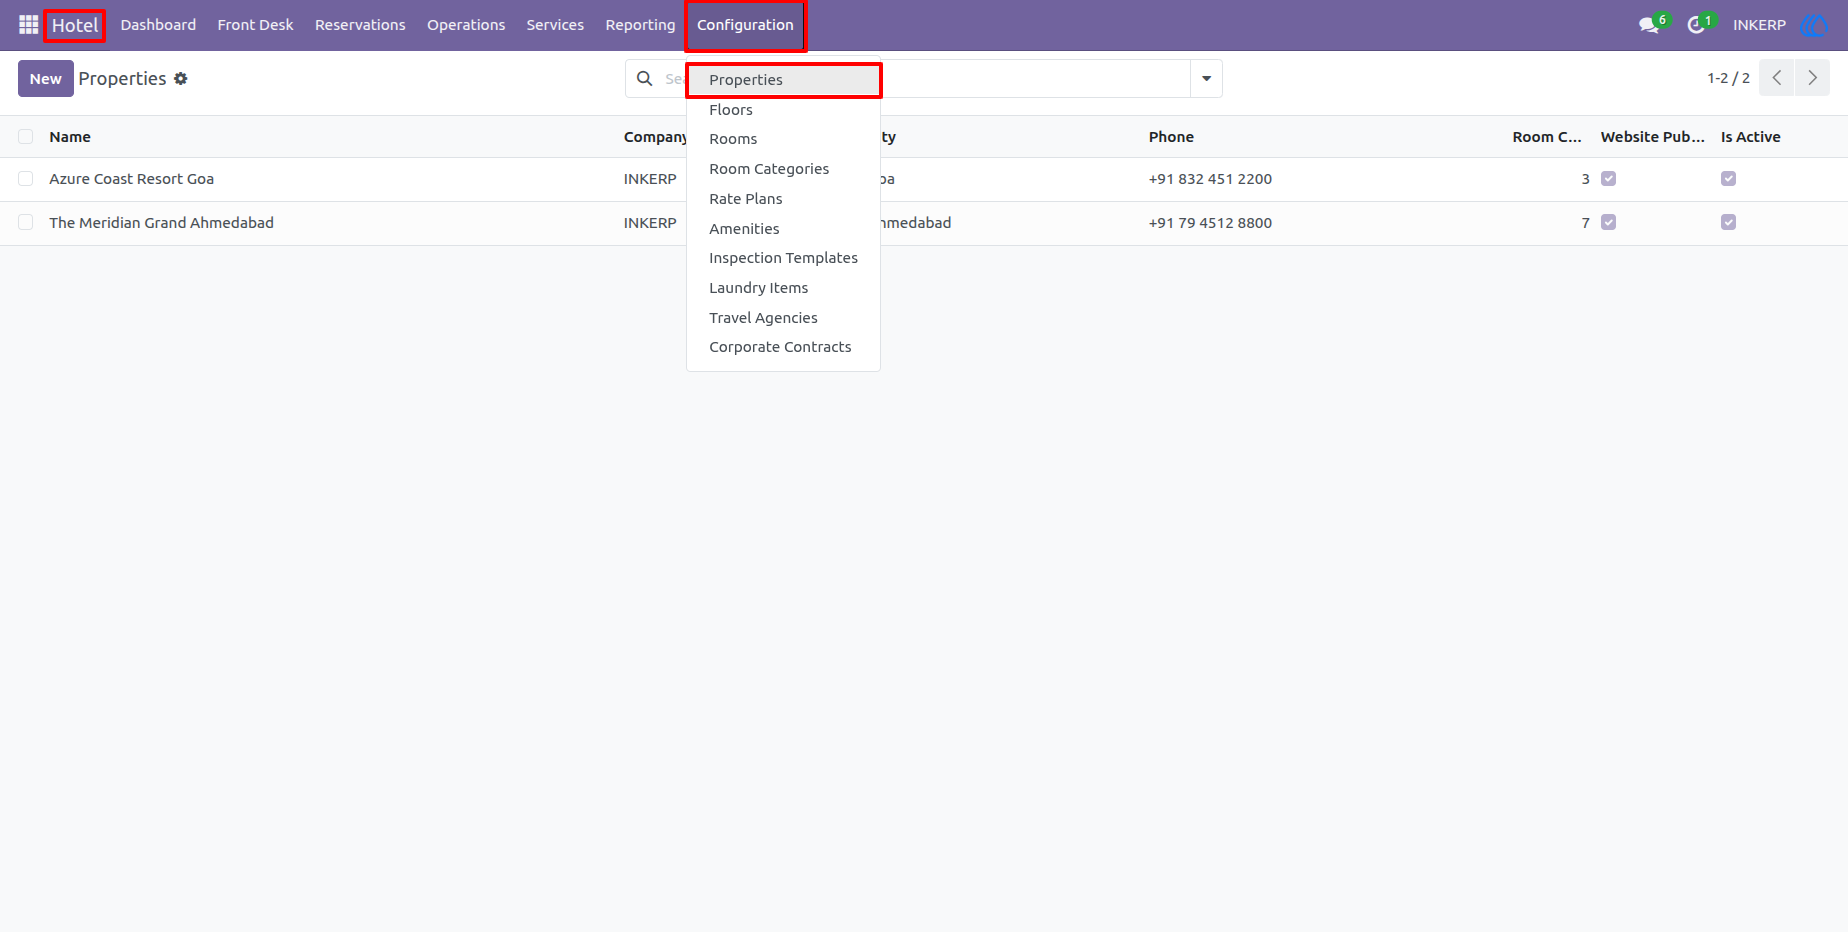Open the Dashboard menu item
The image size is (1848, 932).
(x=158, y=25)
